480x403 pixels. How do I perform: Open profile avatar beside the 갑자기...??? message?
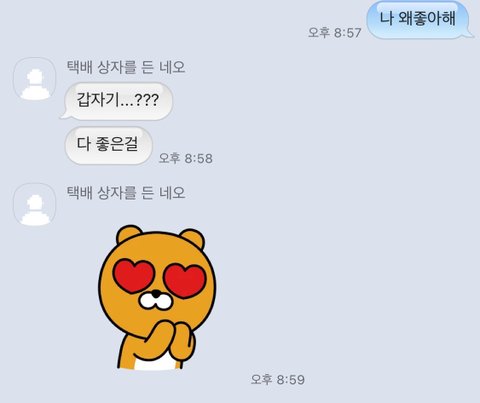[35, 79]
